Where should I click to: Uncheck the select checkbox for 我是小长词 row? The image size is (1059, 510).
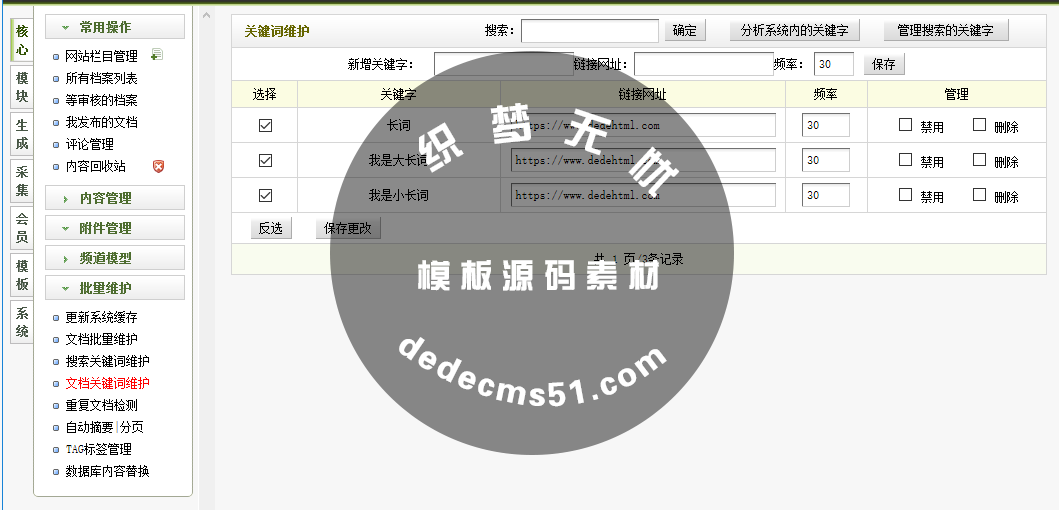(265, 196)
